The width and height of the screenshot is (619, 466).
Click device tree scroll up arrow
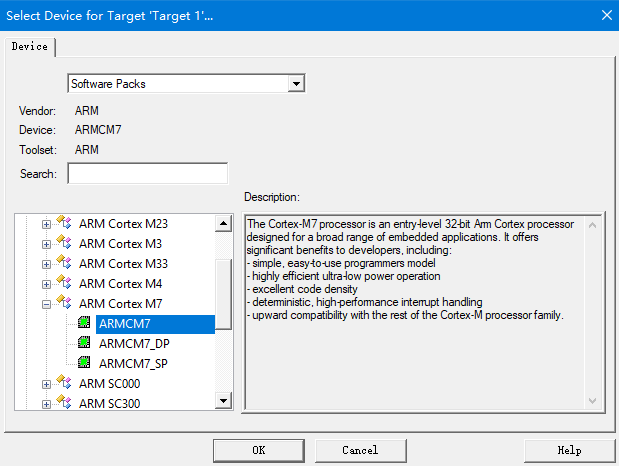click(223, 224)
